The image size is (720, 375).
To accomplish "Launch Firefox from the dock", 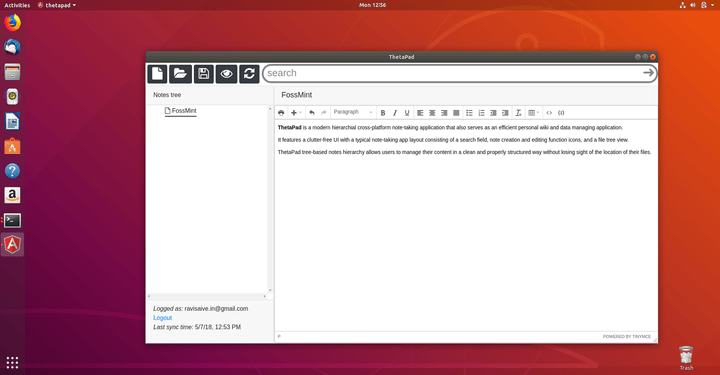I will tap(12, 22).
